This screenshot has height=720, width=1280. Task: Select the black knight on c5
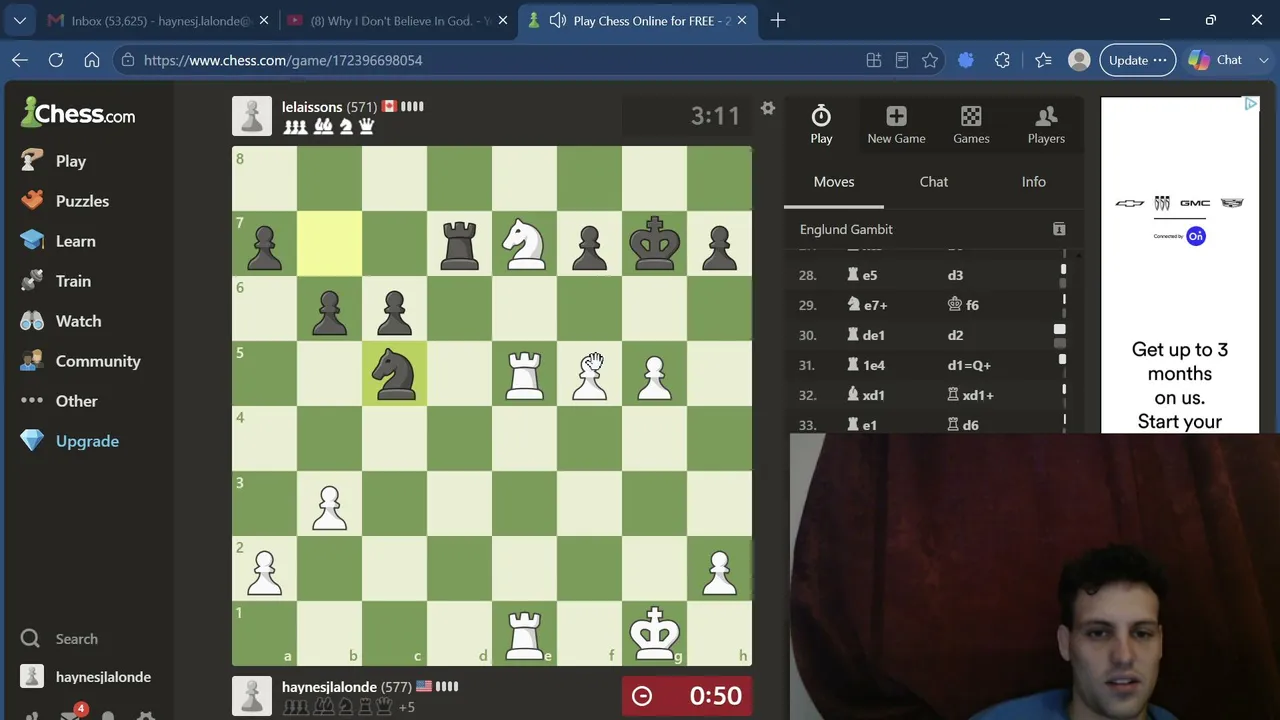coord(394,373)
